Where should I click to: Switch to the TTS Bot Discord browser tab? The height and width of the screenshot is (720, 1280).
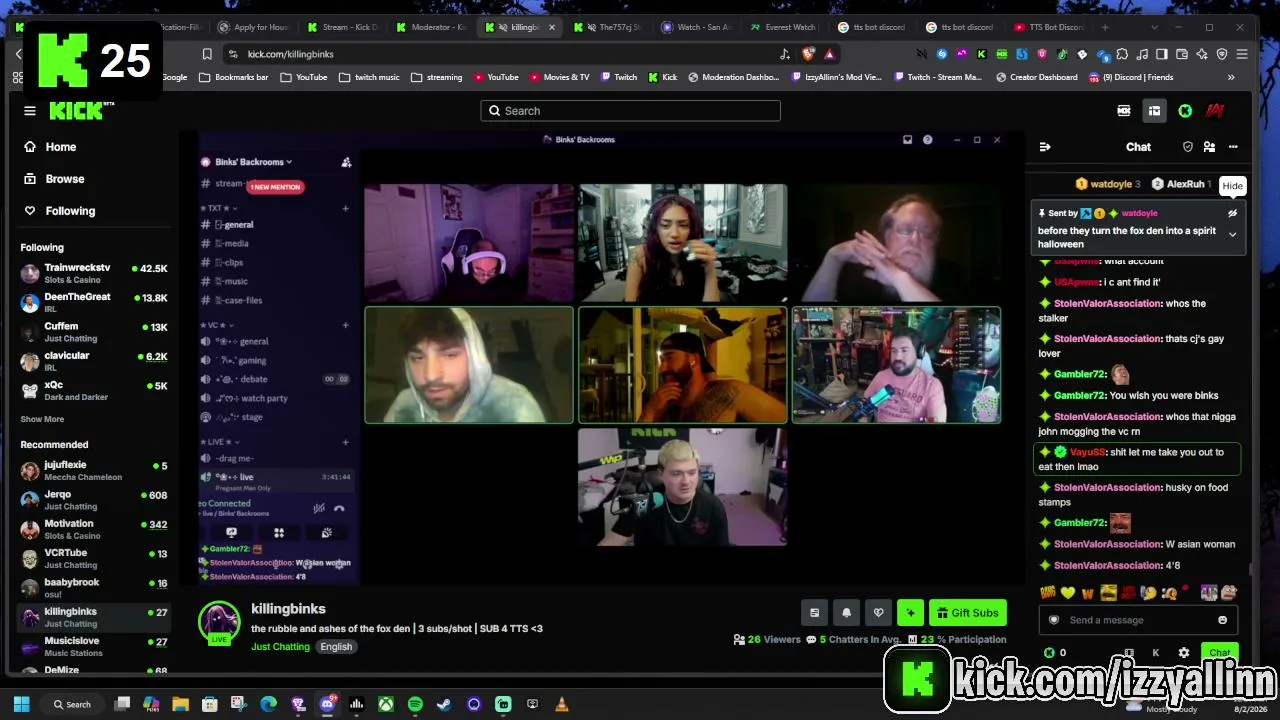(x=1050, y=27)
